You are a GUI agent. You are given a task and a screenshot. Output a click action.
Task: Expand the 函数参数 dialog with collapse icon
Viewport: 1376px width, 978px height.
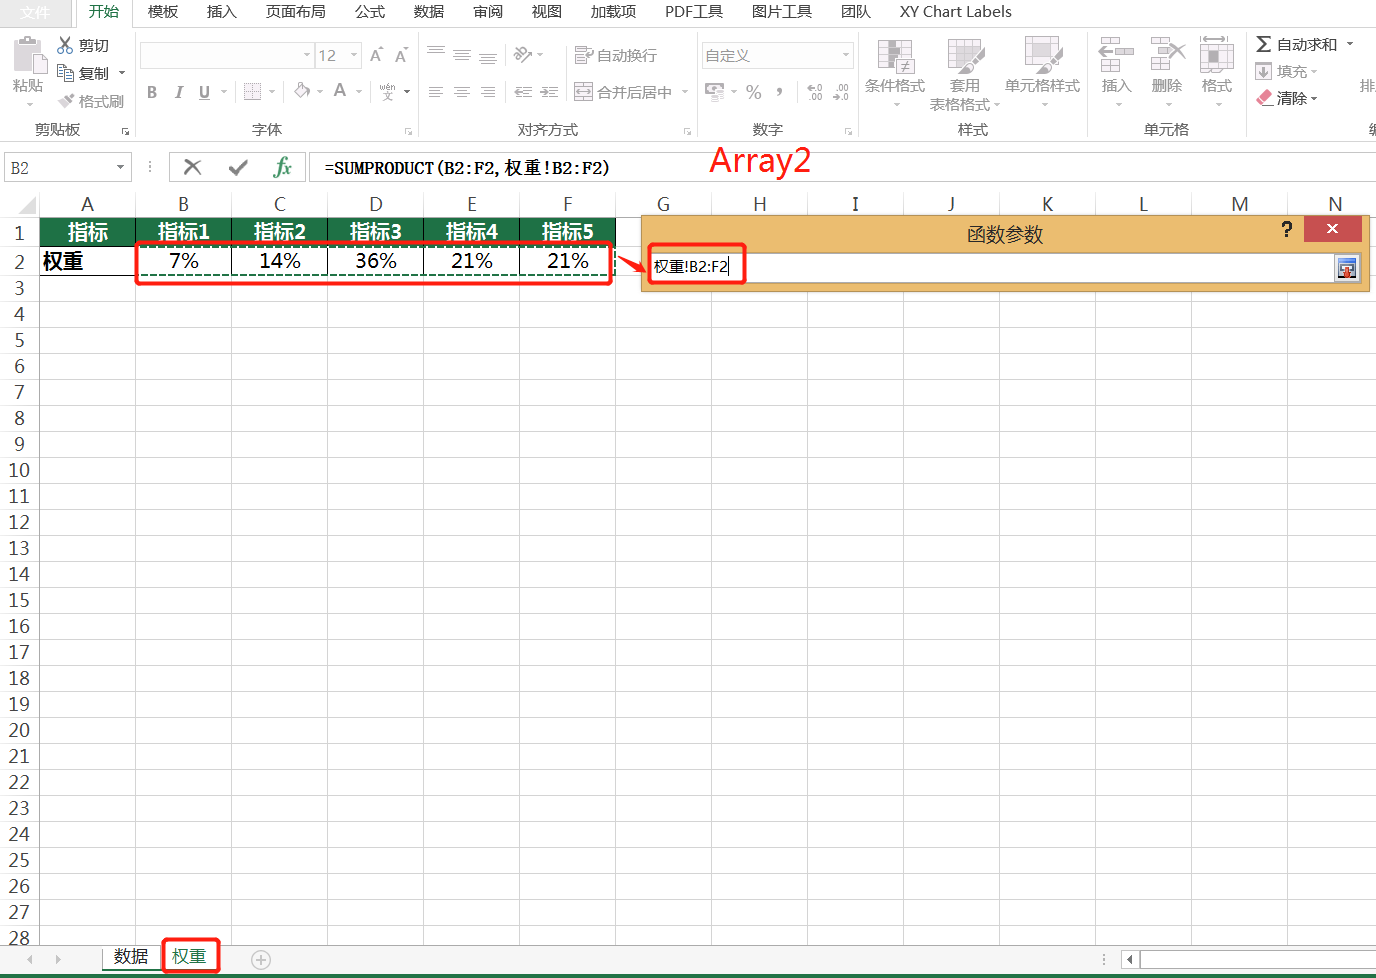click(x=1347, y=267)
